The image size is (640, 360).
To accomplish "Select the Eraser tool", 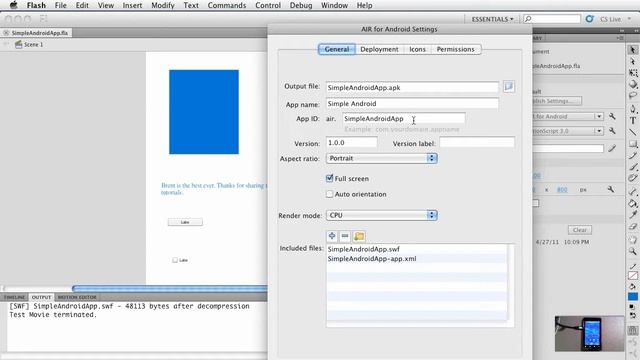I will pyautogui.click(x=633, y=226).
